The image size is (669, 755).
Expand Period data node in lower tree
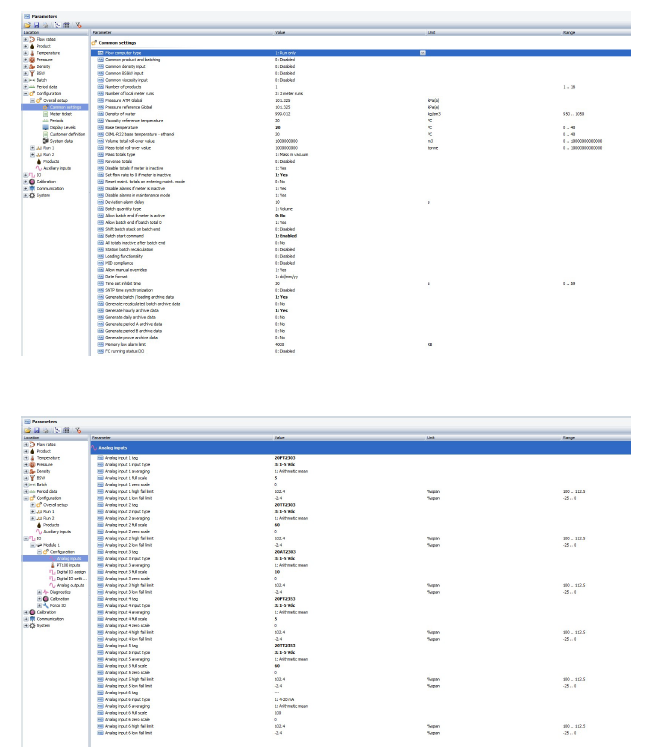pyautogui.click(x=26, y=492)
